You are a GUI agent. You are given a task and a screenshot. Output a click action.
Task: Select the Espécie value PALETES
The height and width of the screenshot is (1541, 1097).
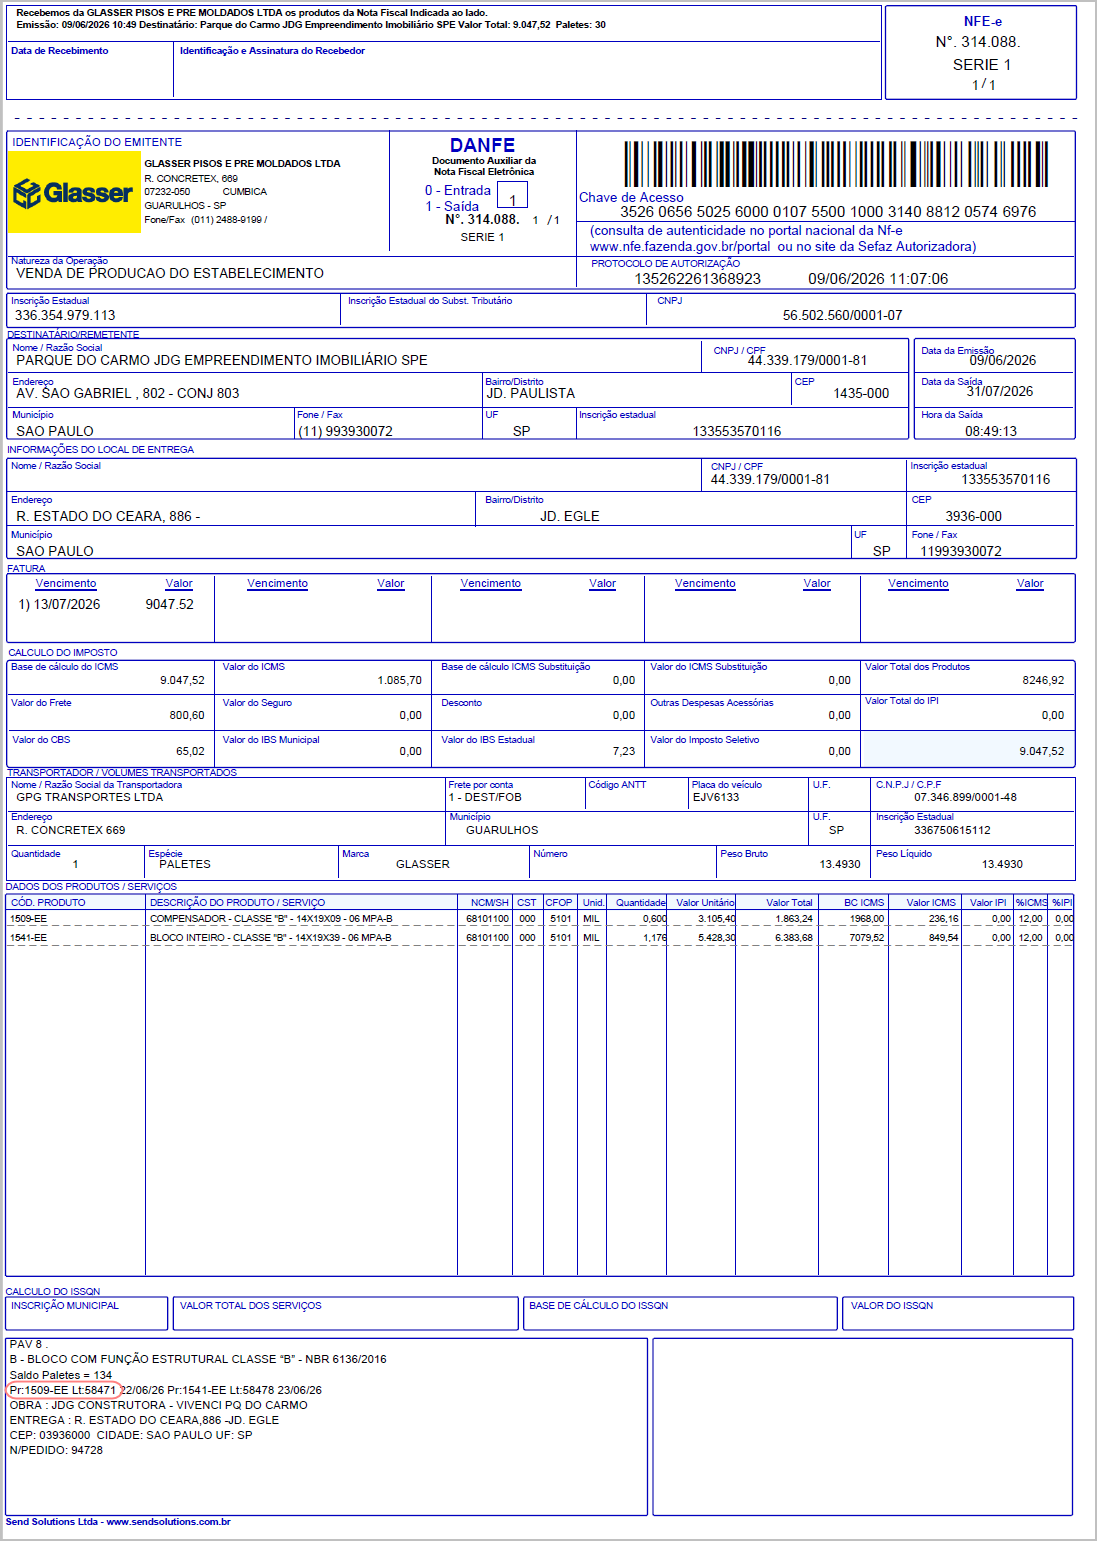click(185, 864)
